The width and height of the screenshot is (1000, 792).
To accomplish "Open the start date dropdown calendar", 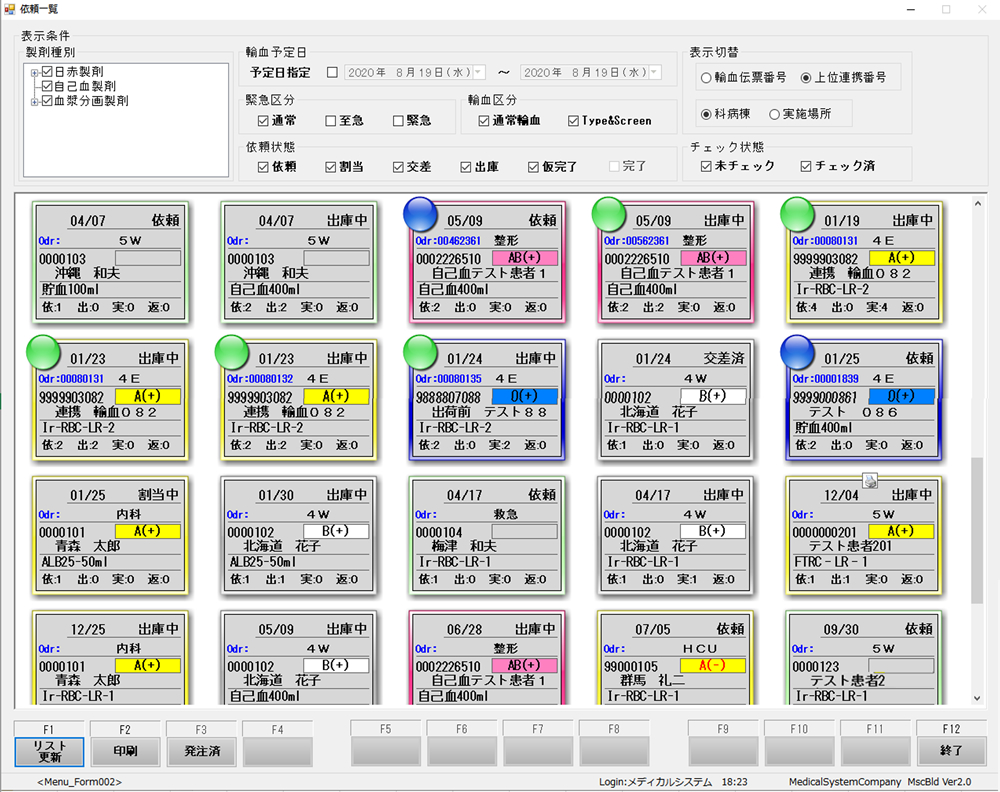I will click(478, 73).
